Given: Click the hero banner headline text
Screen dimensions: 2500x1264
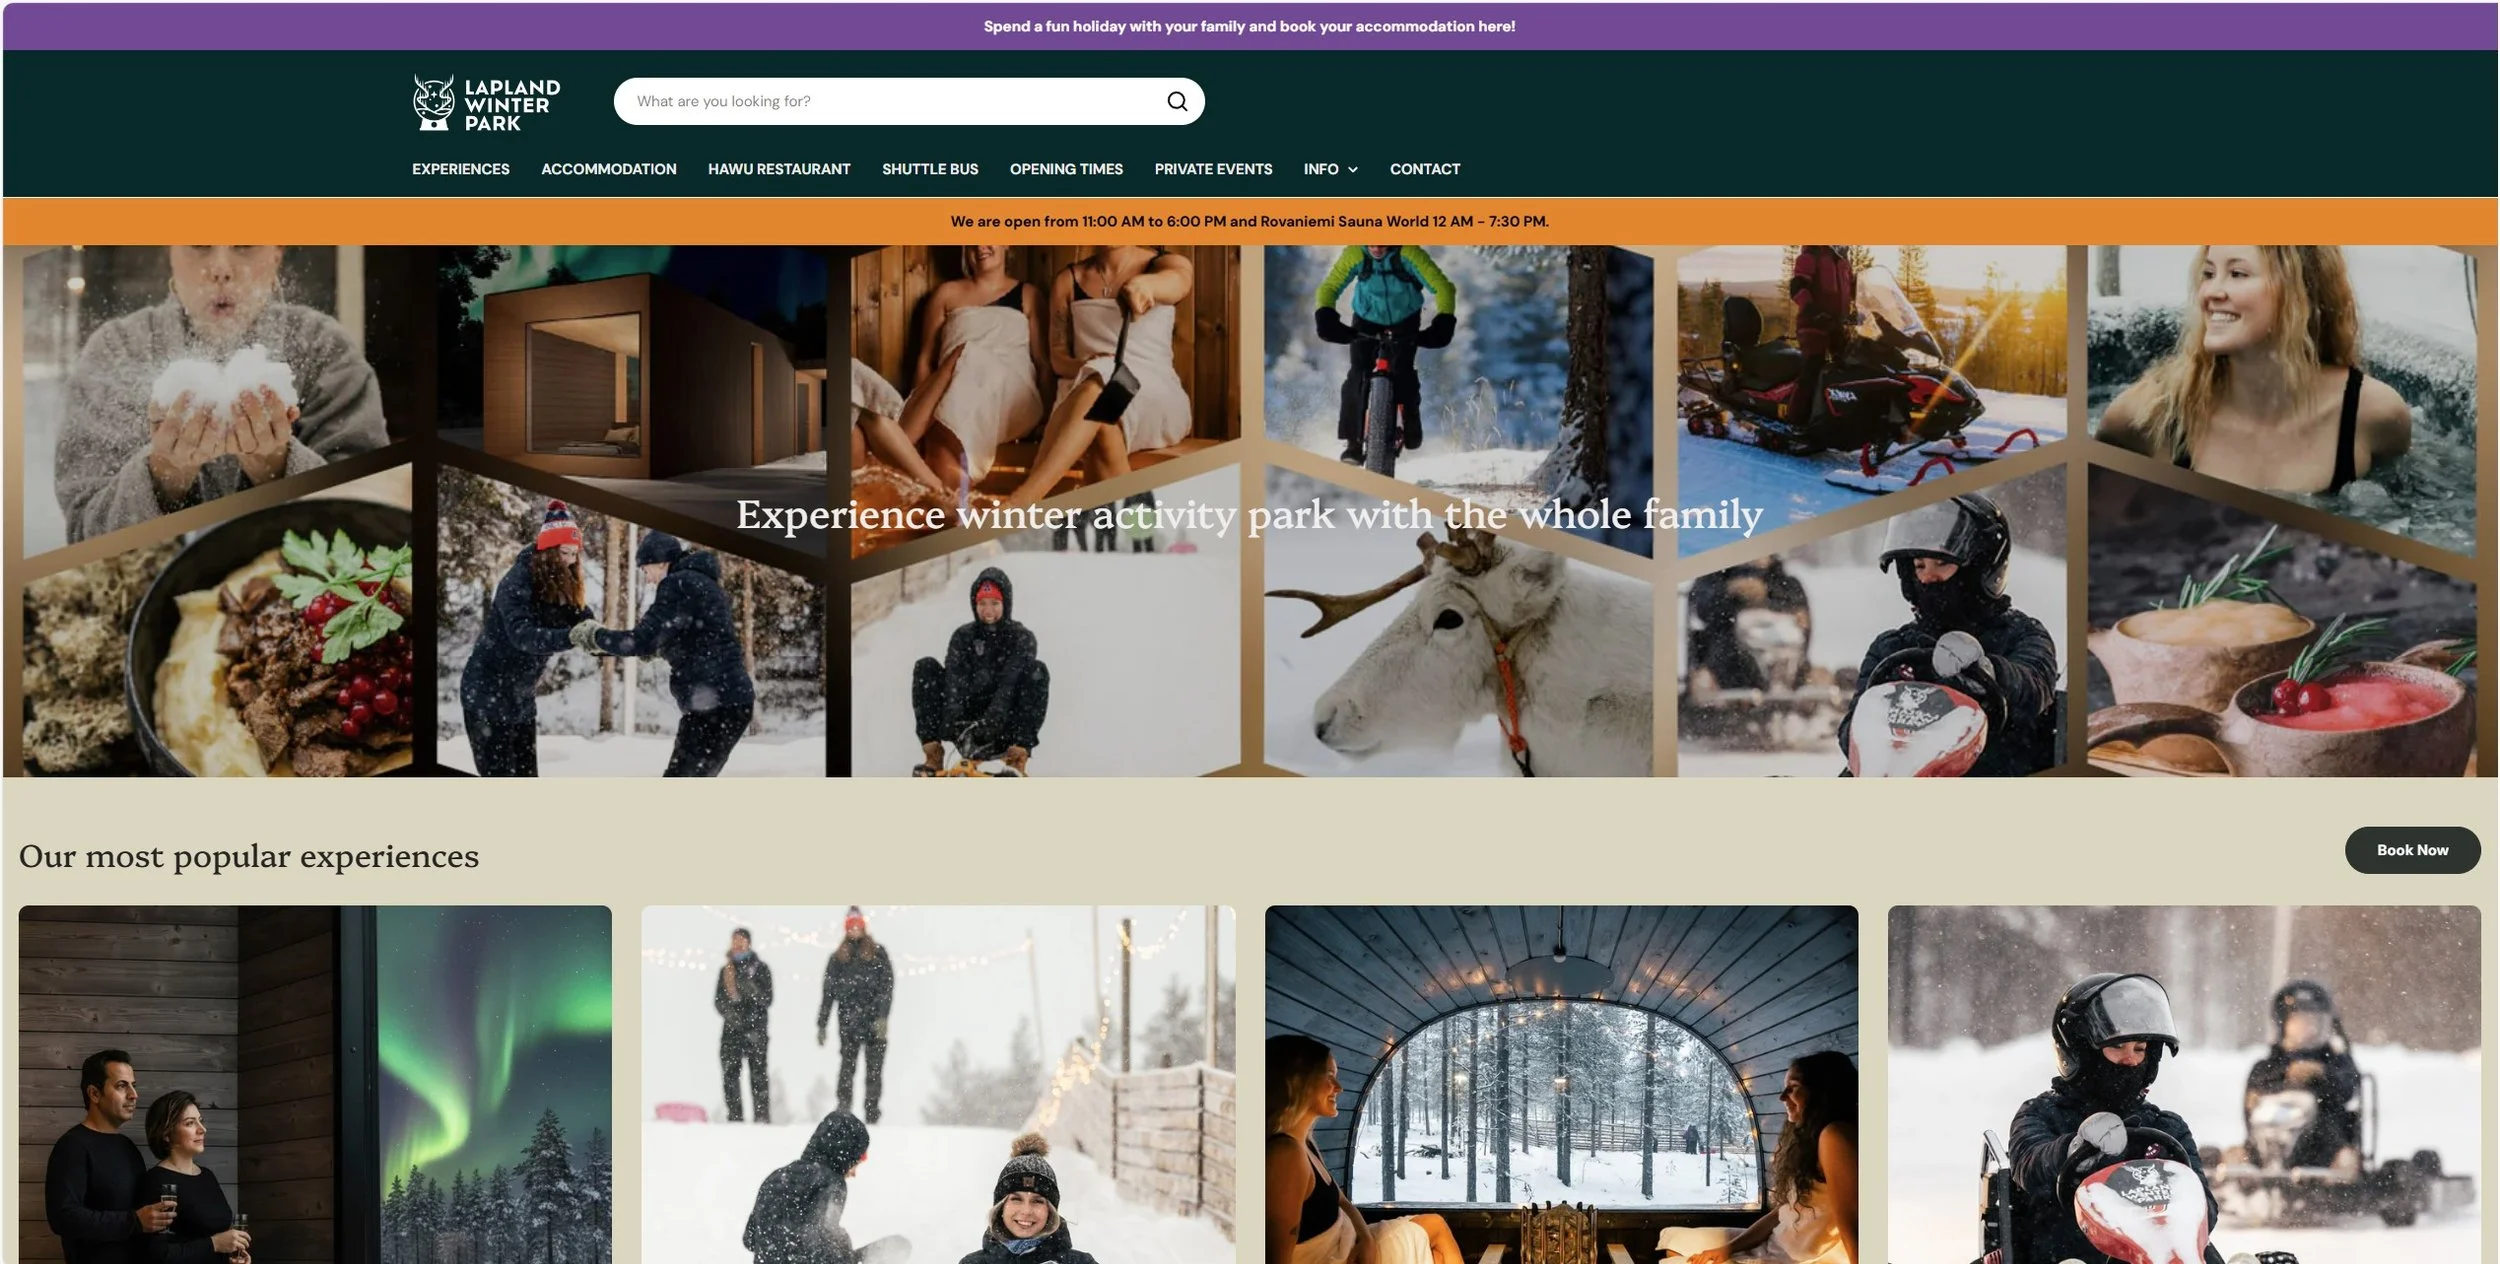Looking at the screenshot, I should (x=1249, y=515).
